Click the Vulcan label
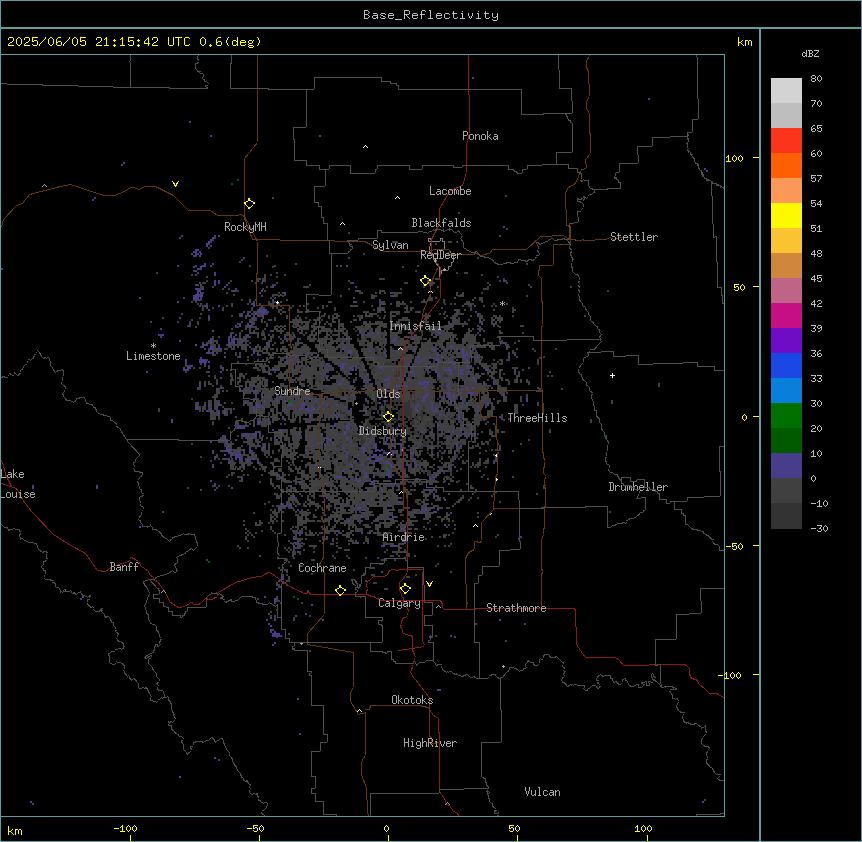 click(543, 792)
